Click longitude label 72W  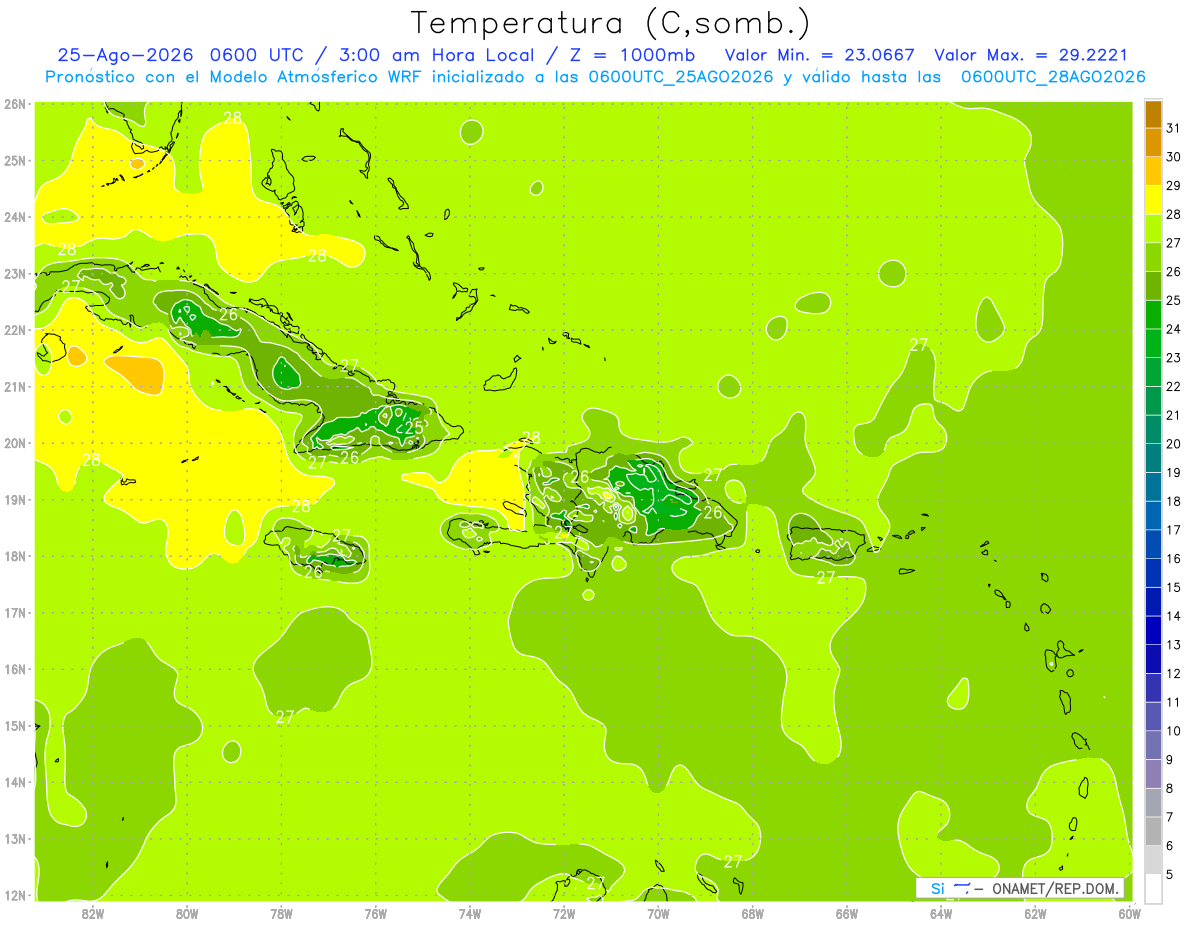pyautogui.click(x=564, y=913)
